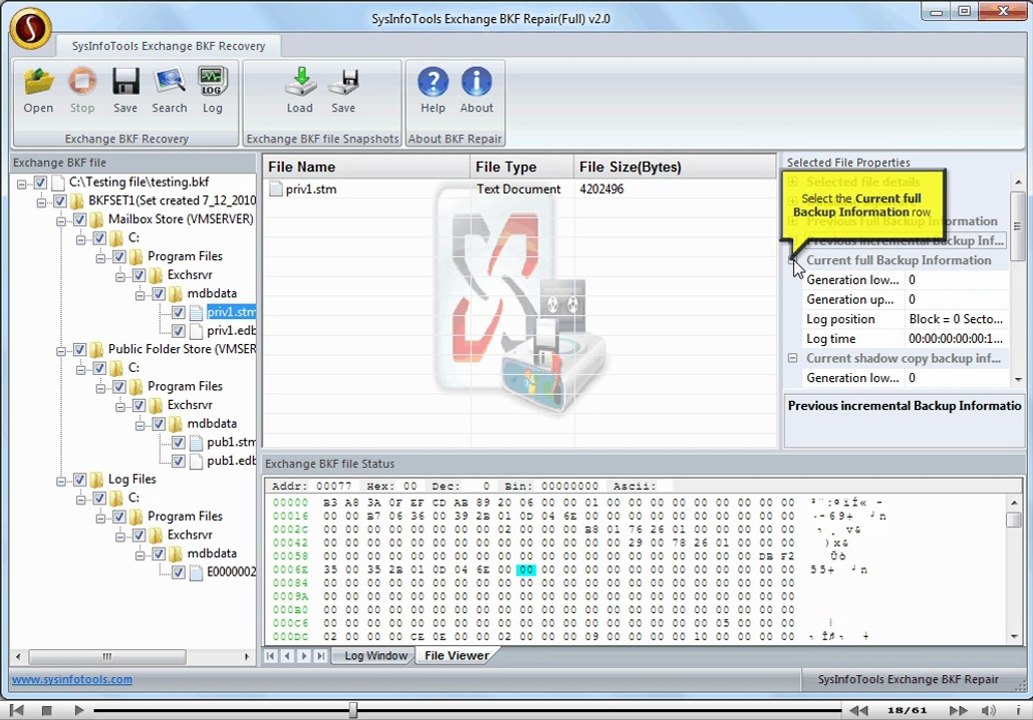Toggle the BKFSET1 checkbox
The image size is (1033, 720).
tap(60, 201)
